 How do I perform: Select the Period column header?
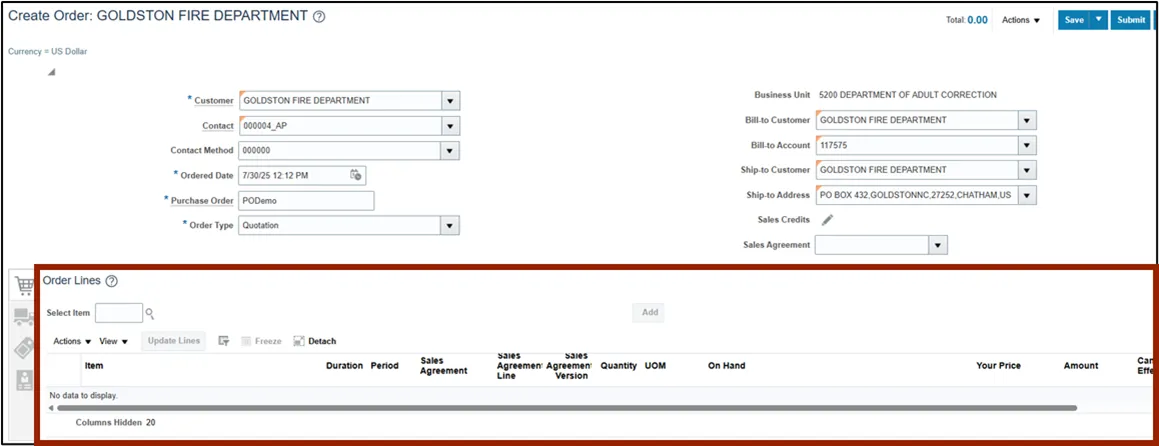point(384,365)
